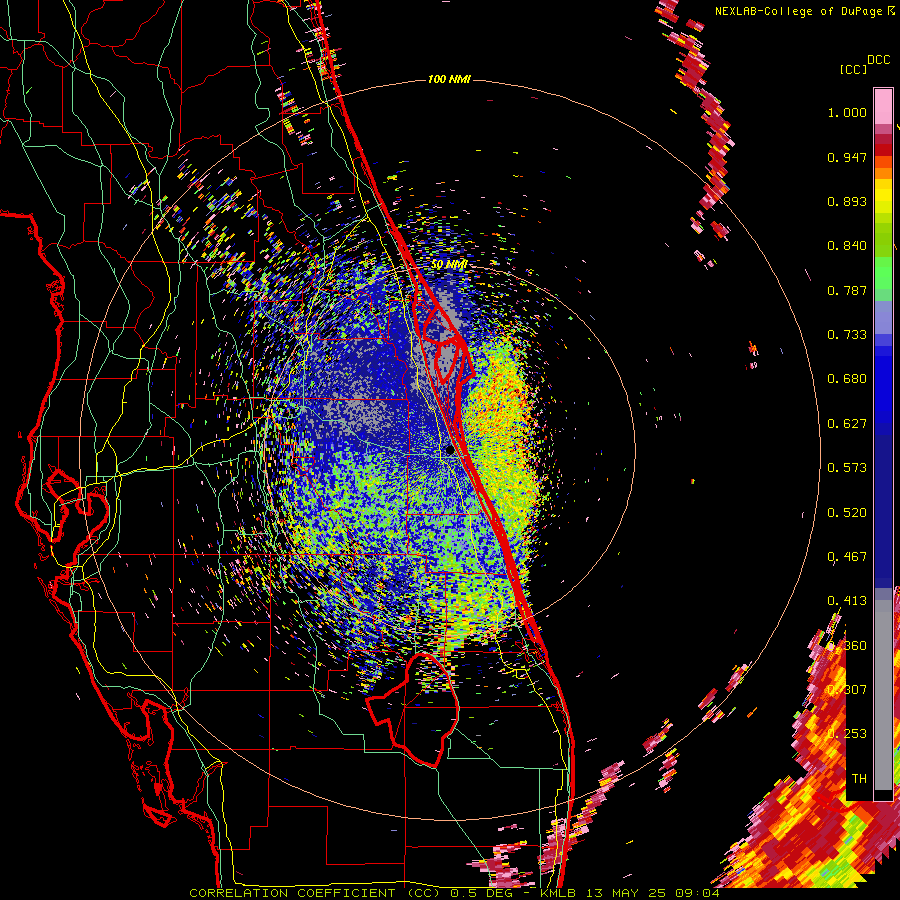Select the 0.307 value on the color scale

click(x=847, y=690)
